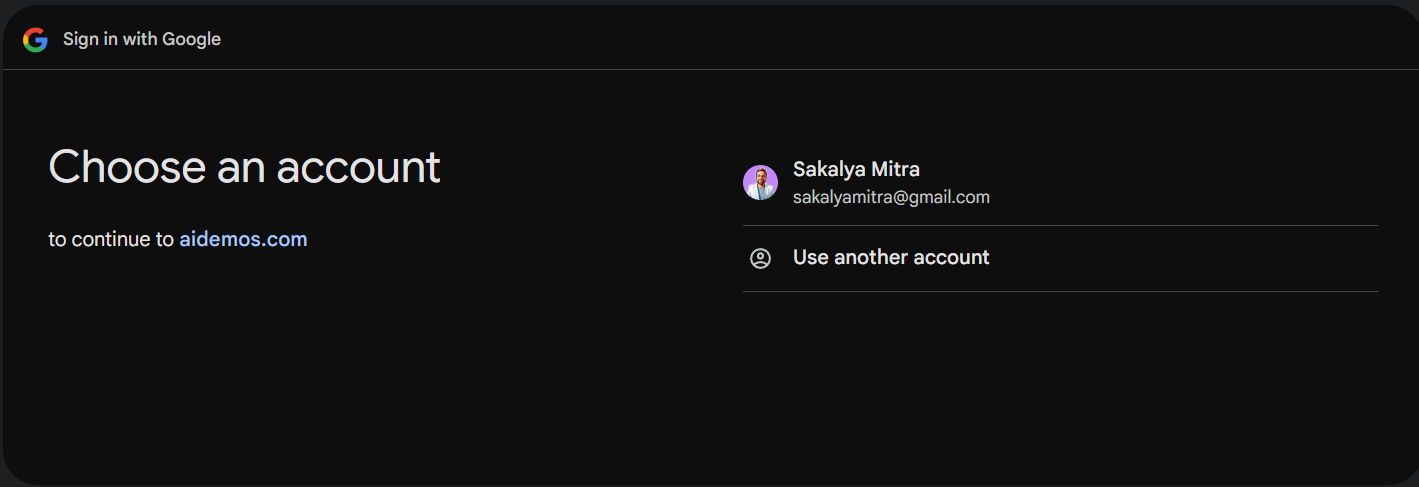The image size is (1419, 487).
Task: Click the word 'continue' under the heading
Action: coord(113,240)
